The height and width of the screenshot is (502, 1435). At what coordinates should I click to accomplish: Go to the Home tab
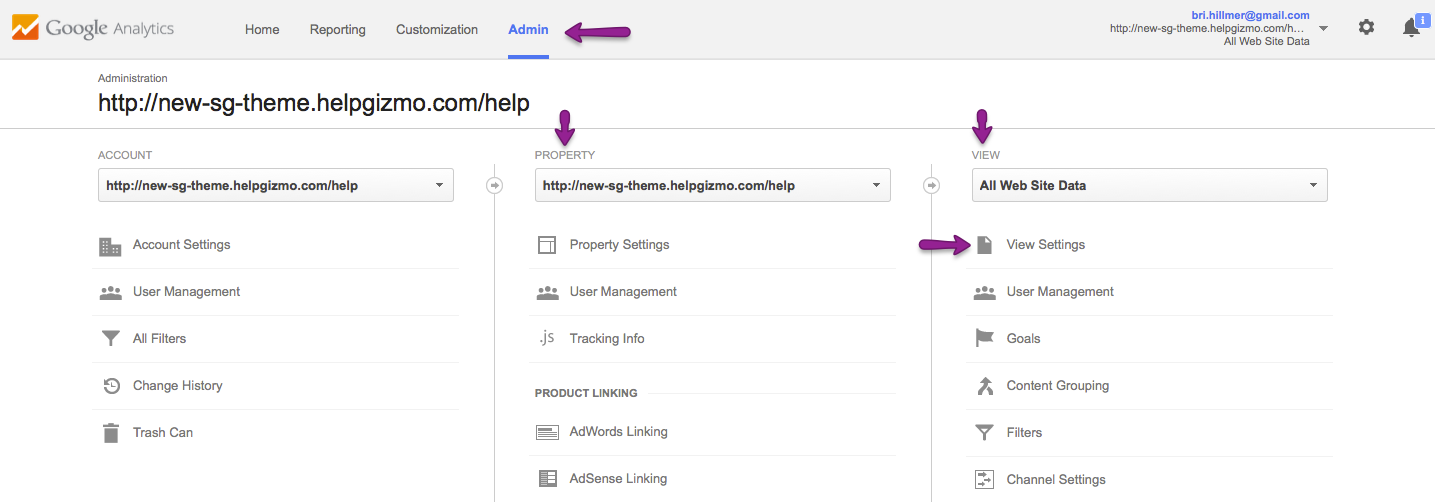click(262, 30)
